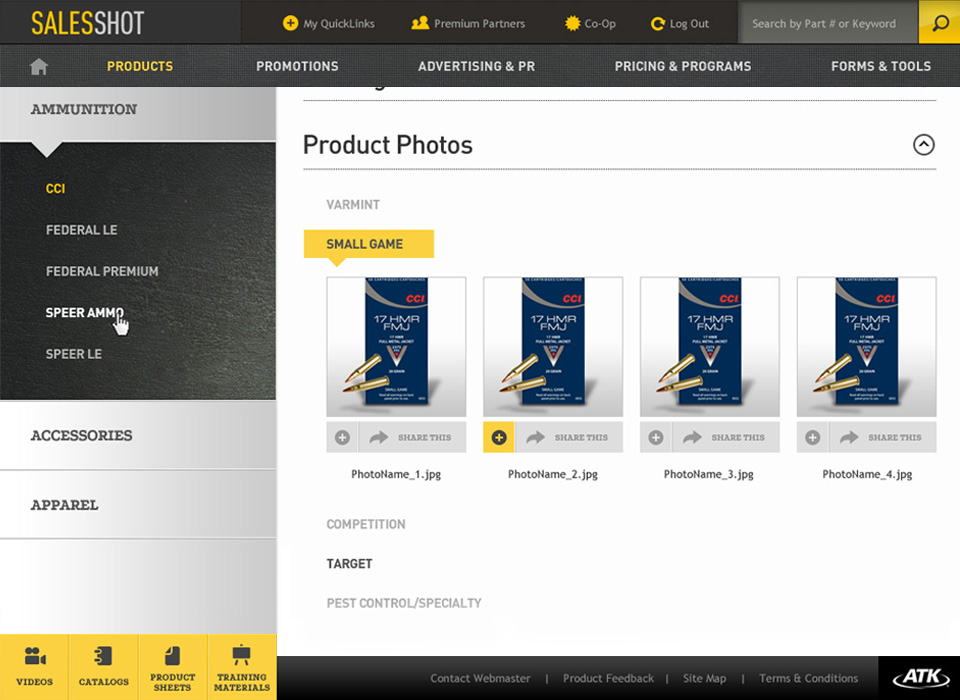Click the PhotoName_4.jpg file name
Image resolution: width=960 pixels, height=700 pixels.
point(867,474)
